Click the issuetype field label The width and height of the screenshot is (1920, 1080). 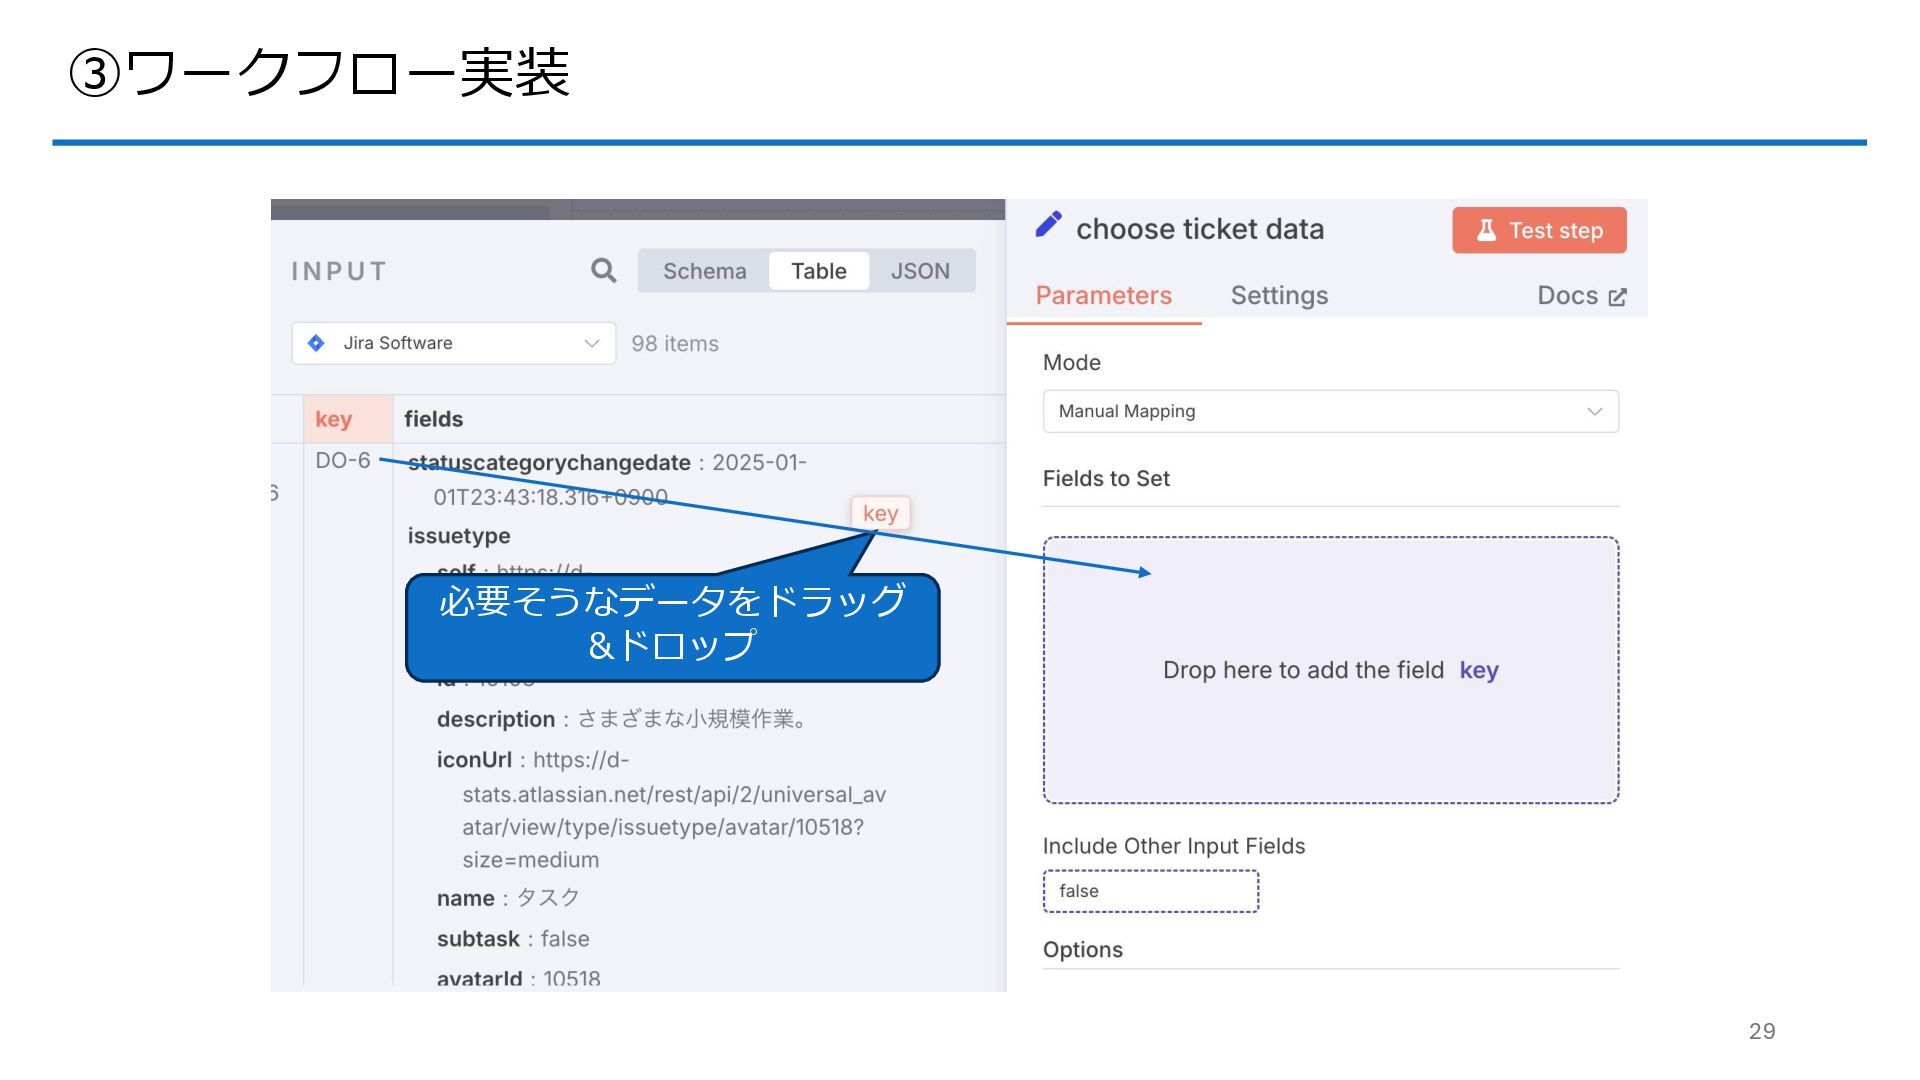point(459,536)
